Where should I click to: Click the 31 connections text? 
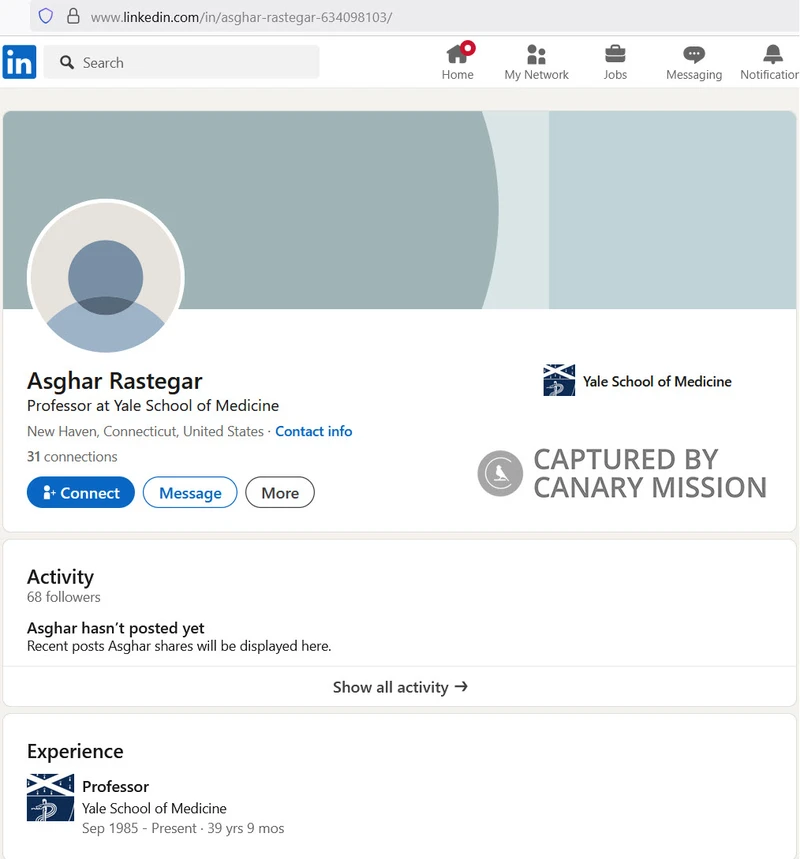click(72, 457)
